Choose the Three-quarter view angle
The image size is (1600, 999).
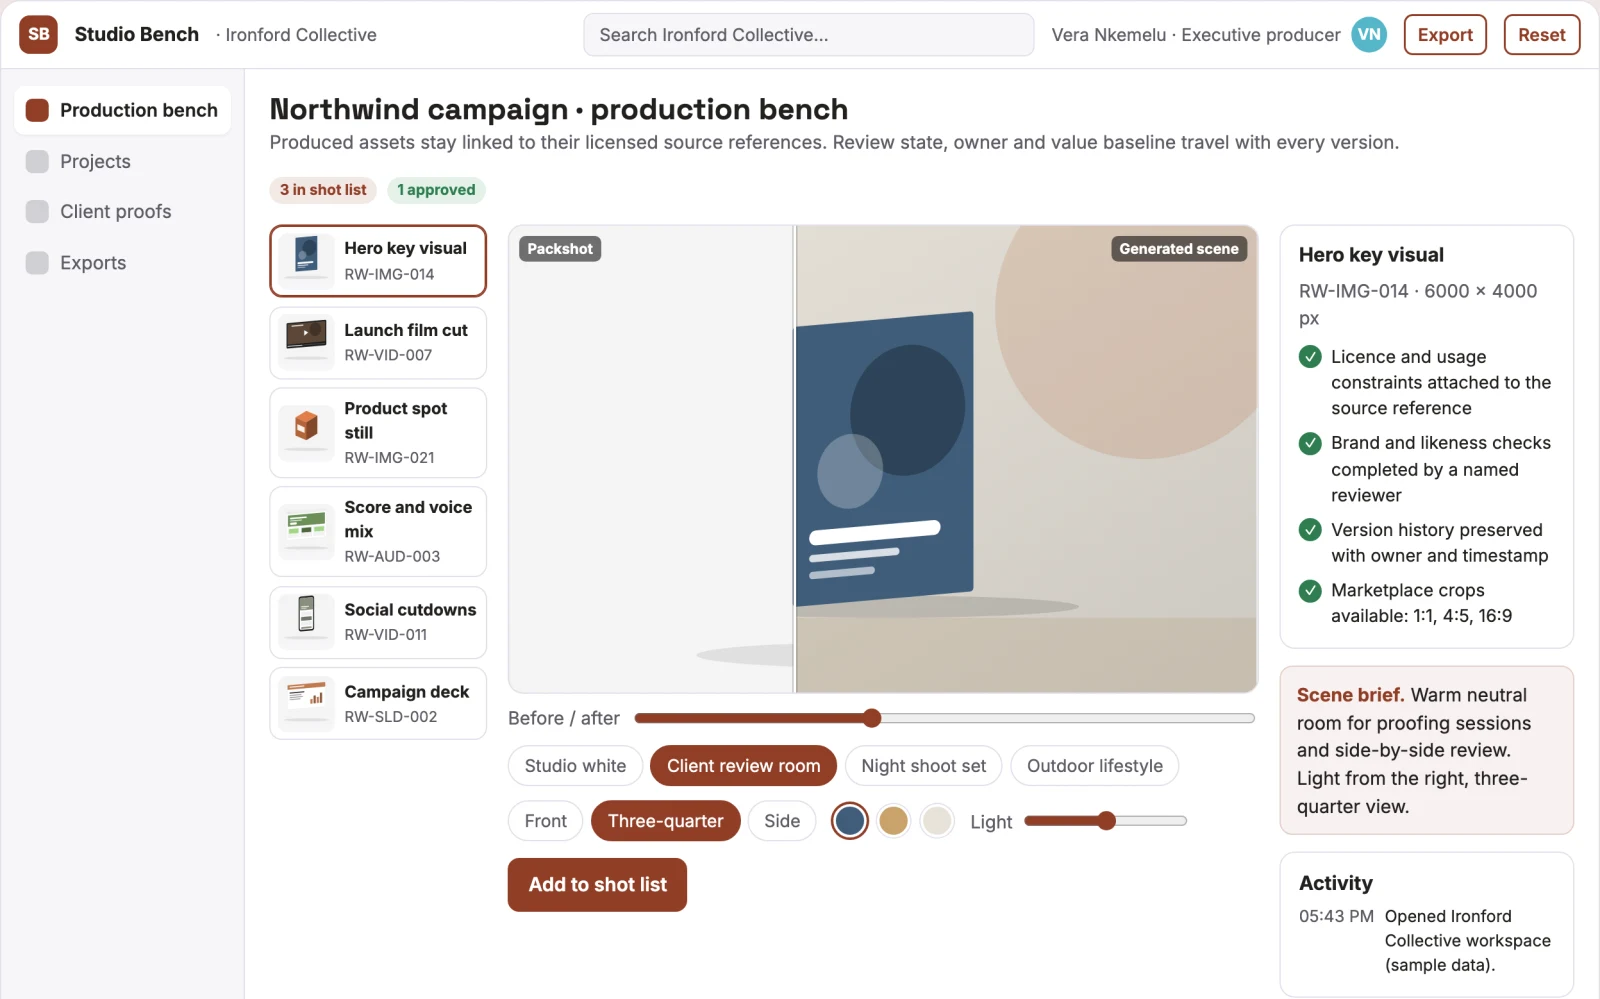coord(665,821)
